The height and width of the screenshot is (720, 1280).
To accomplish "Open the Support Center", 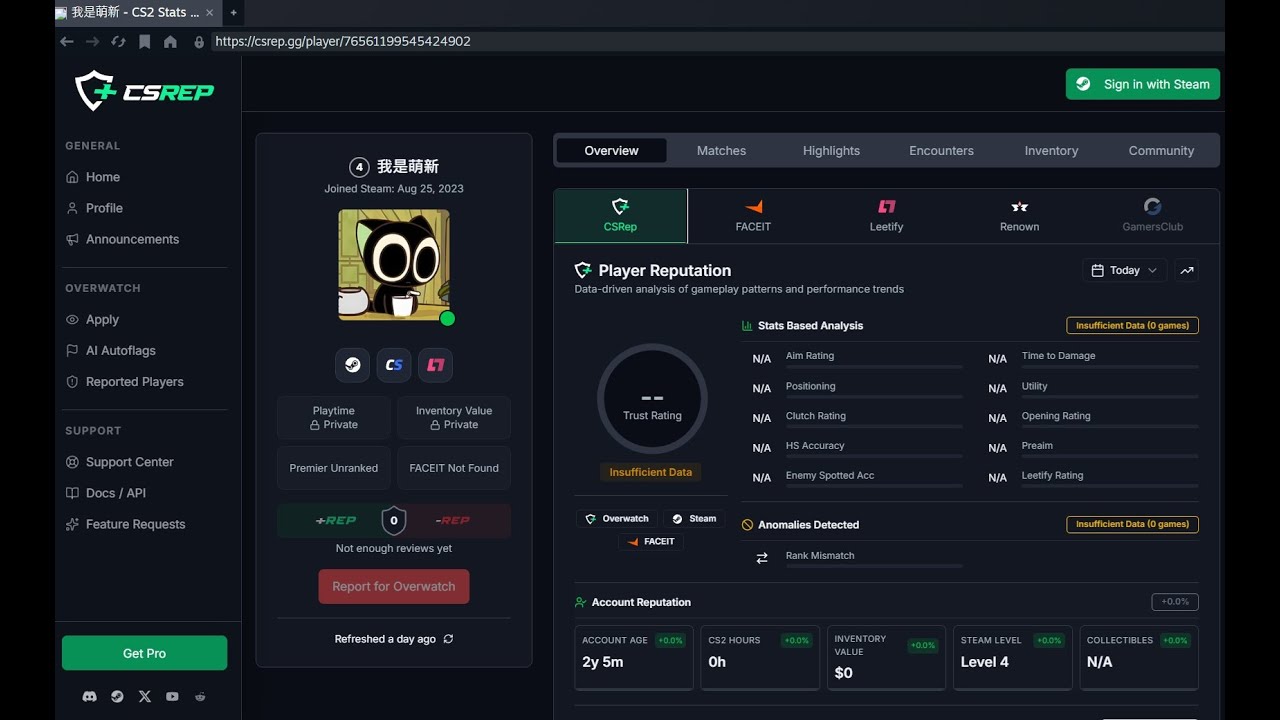I will (119, 462).
